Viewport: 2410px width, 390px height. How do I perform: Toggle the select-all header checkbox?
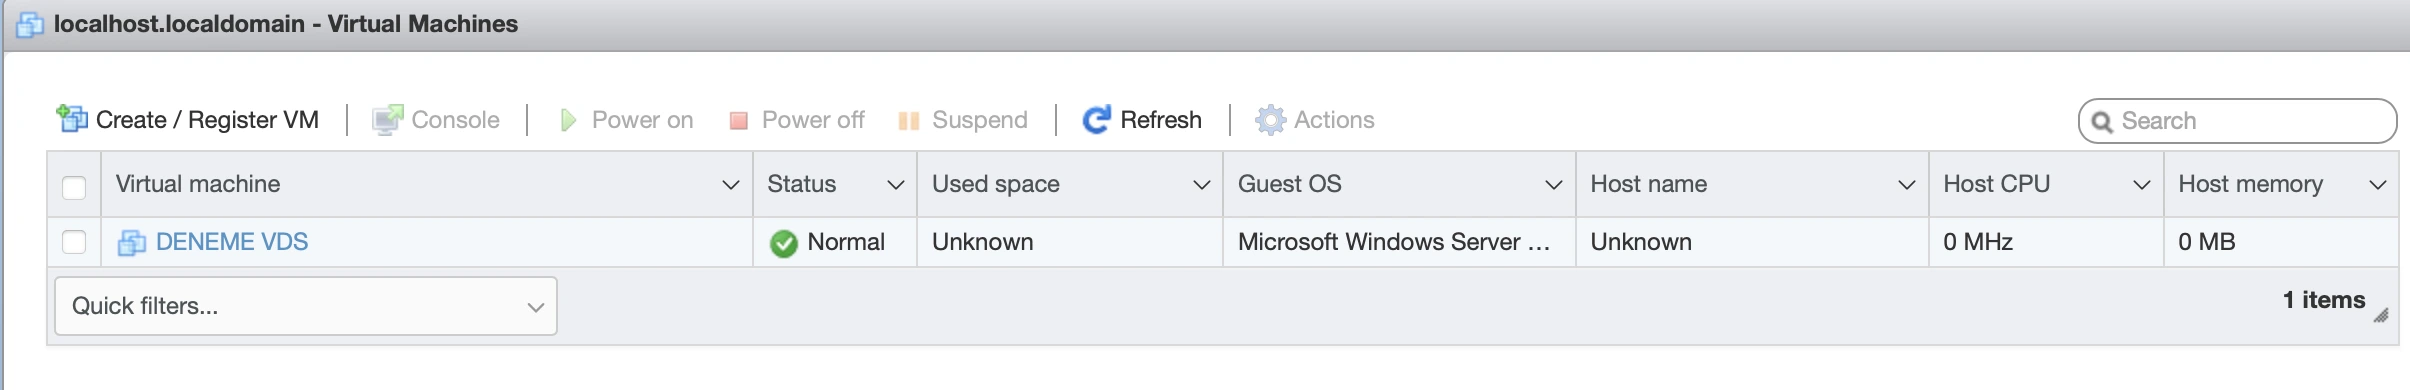click(x=74, y=187)
